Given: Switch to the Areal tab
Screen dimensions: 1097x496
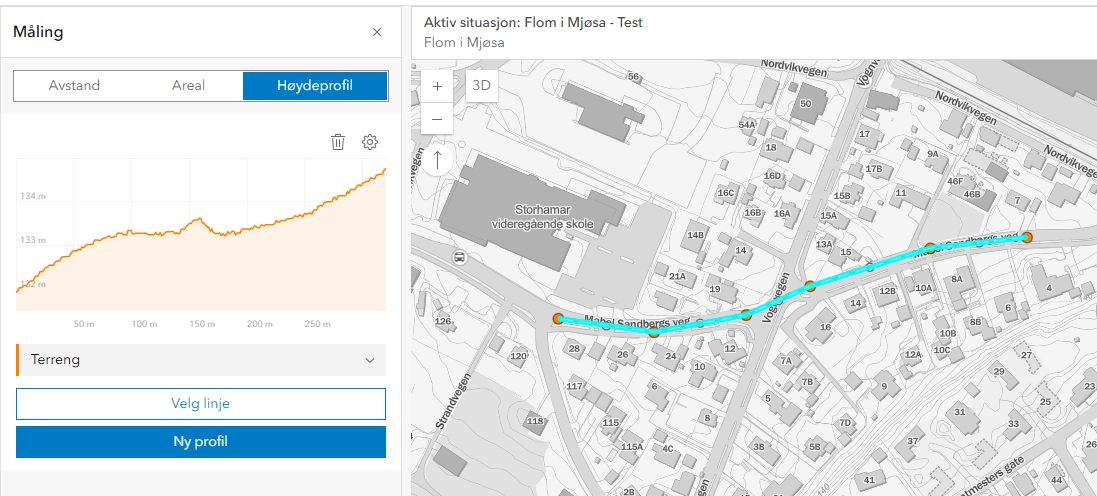Looking at the screenshot, I should [x=188, y=85].
